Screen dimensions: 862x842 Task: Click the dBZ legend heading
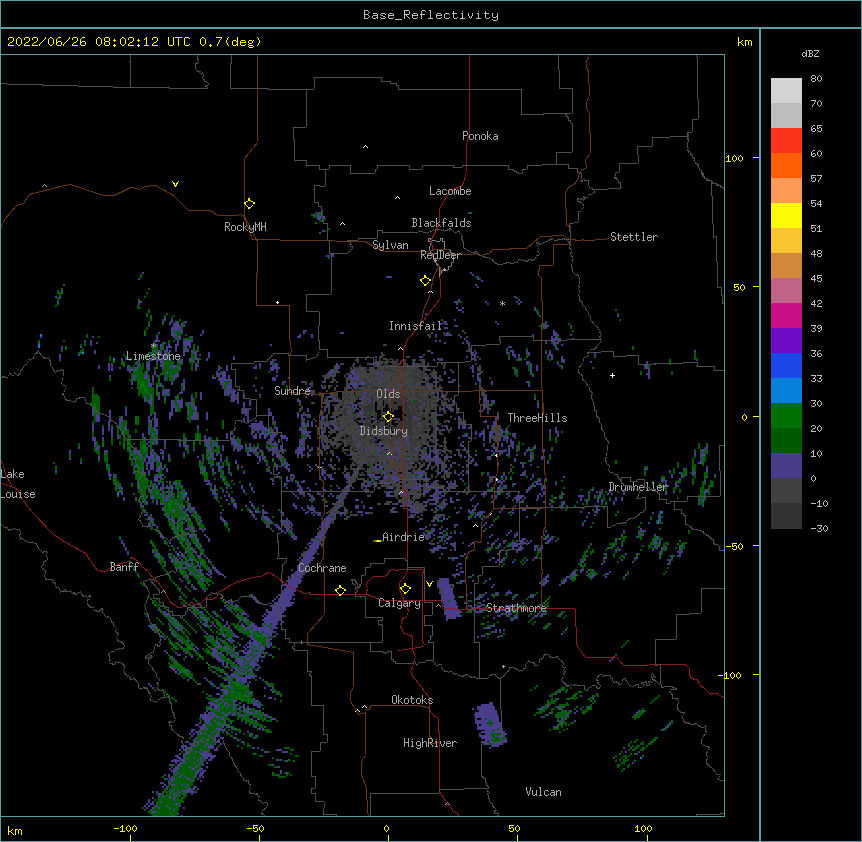coord(810,53)
